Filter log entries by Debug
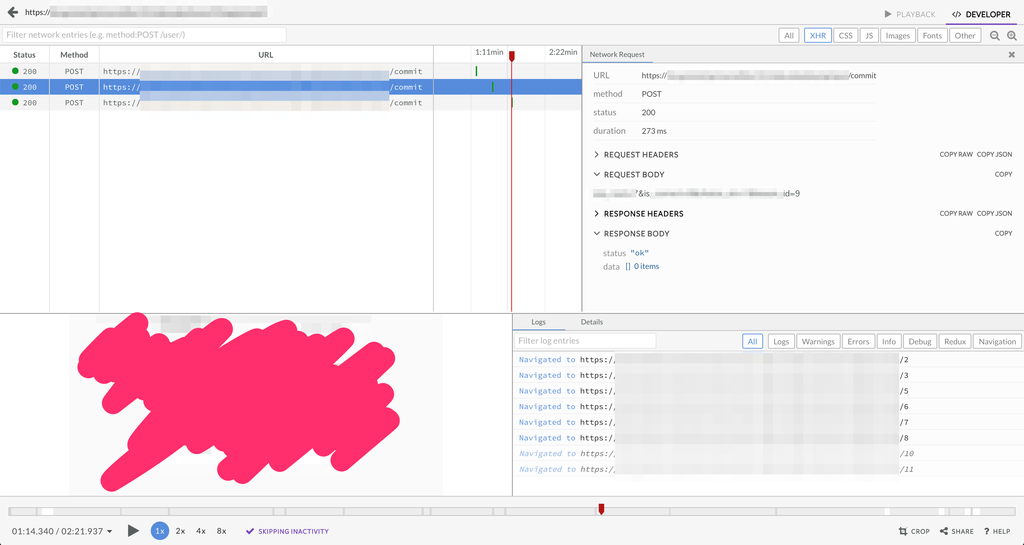 tap(920, 341)
